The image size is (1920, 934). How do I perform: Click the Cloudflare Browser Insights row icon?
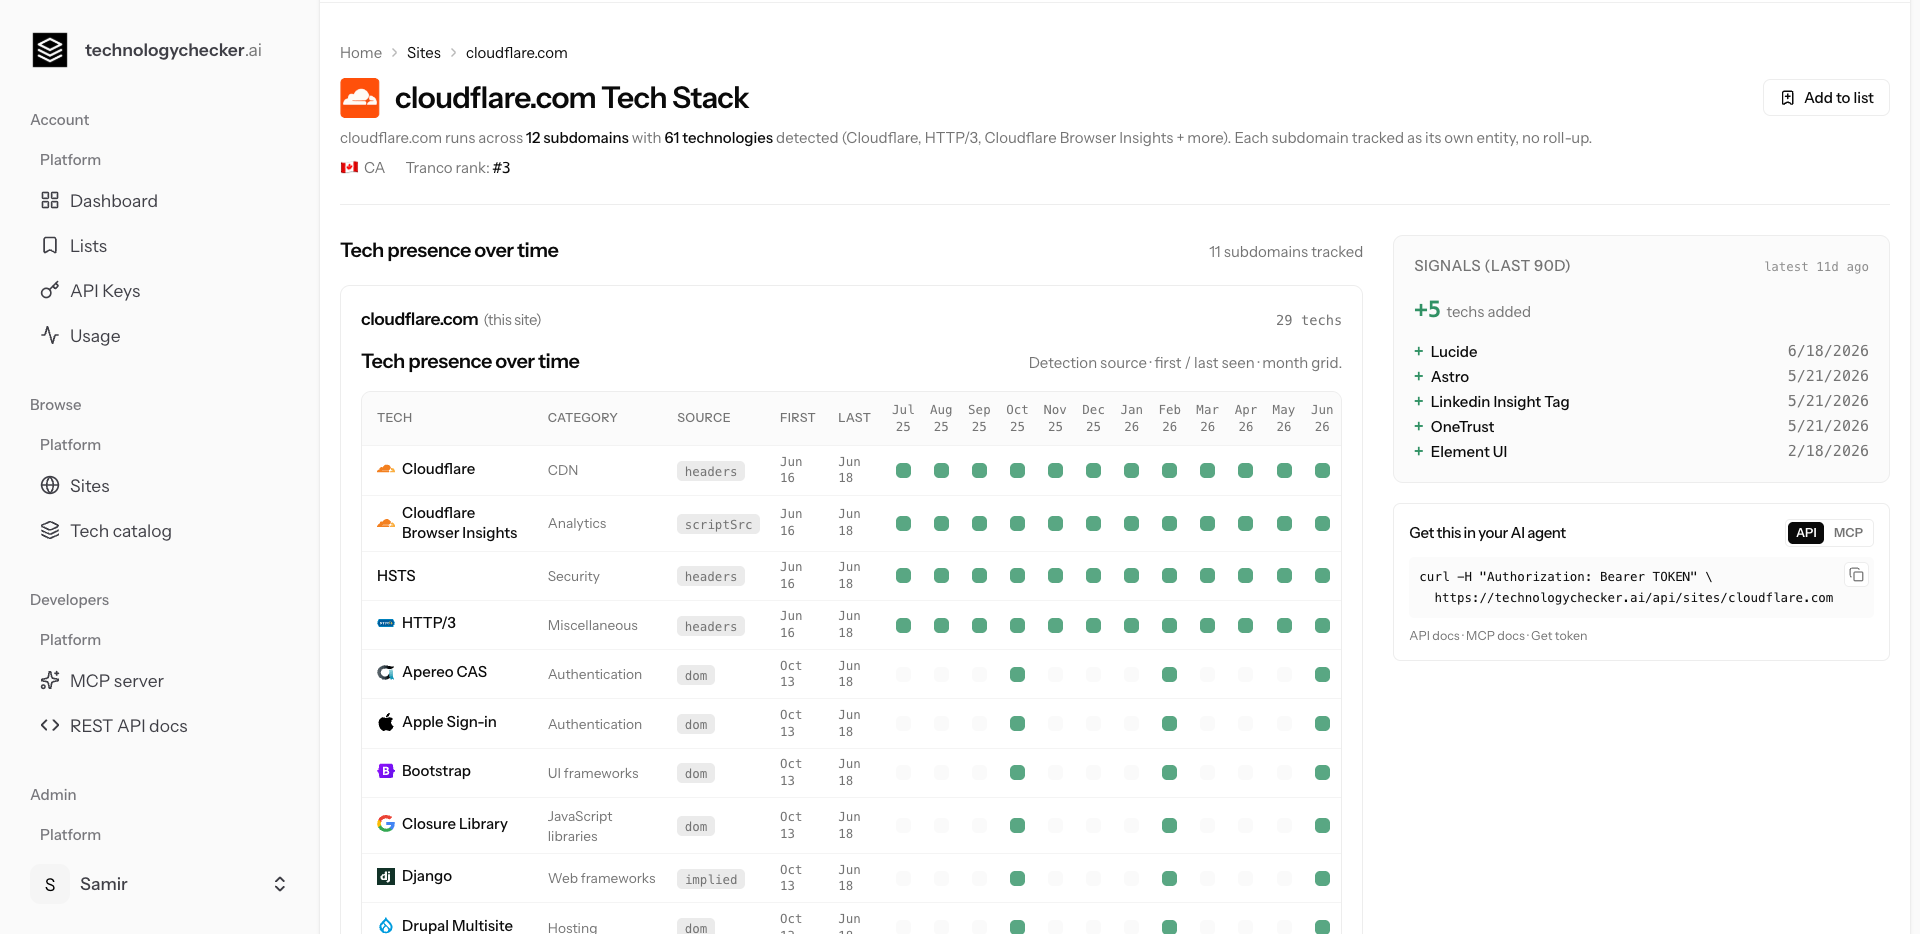click(x=386, y=523)
